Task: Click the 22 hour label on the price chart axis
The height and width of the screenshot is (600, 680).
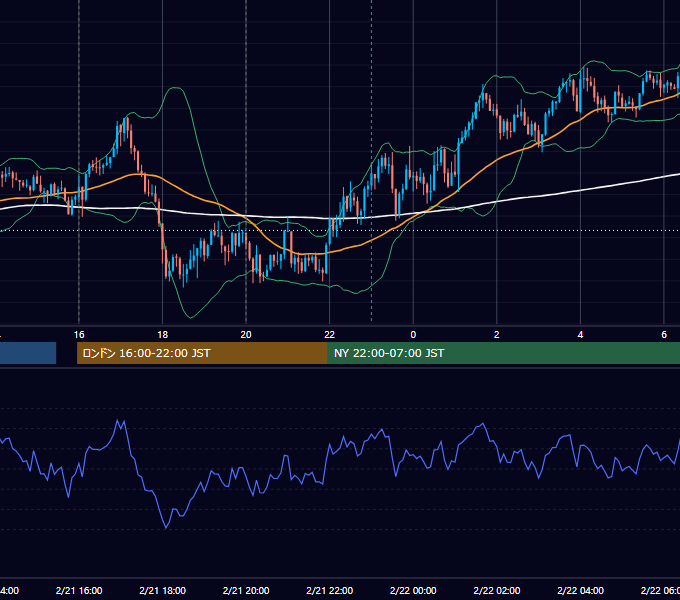Action: coord(330,335)
